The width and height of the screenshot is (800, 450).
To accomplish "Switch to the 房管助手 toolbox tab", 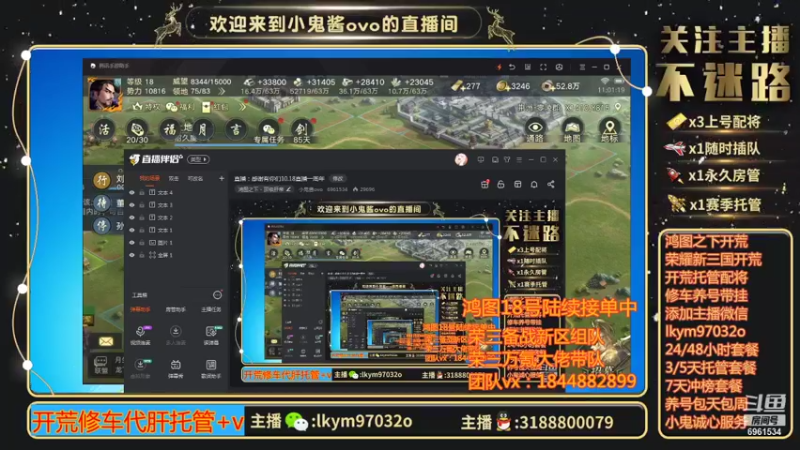I will click(176, 310).
